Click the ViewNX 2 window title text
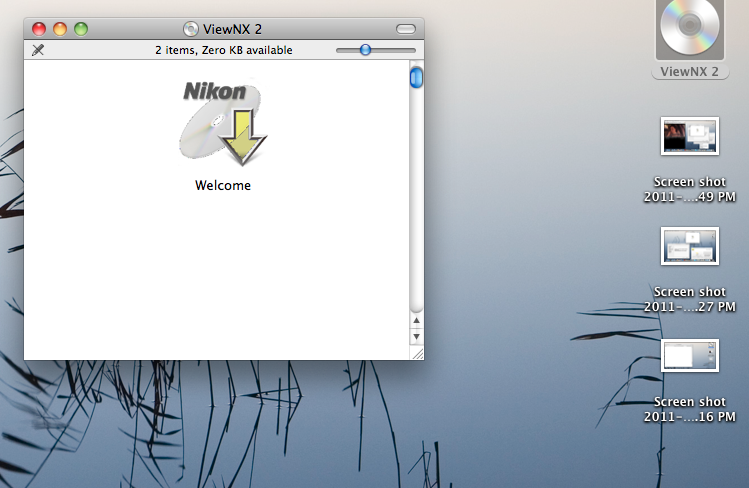Screen dimensions: 749x488 pyautogui.click(x=233, y=29)
